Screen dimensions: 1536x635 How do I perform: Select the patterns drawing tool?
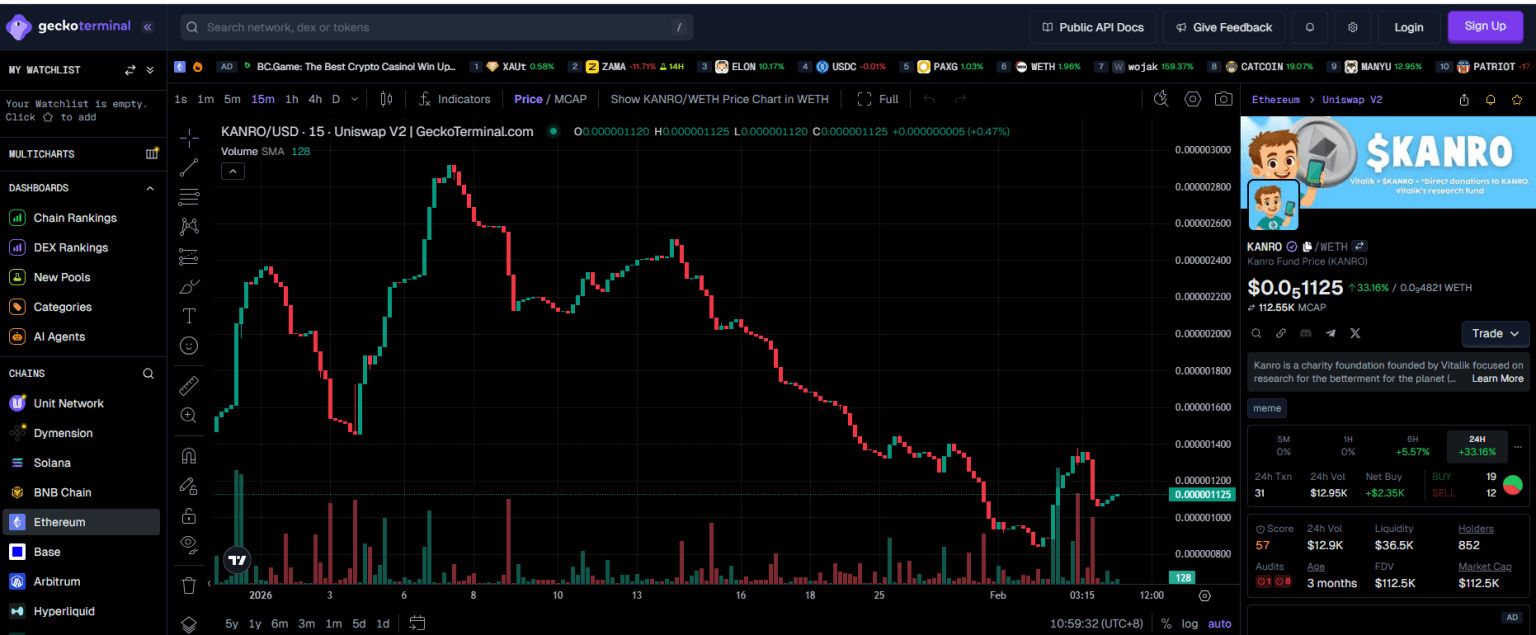pos(188,227)
